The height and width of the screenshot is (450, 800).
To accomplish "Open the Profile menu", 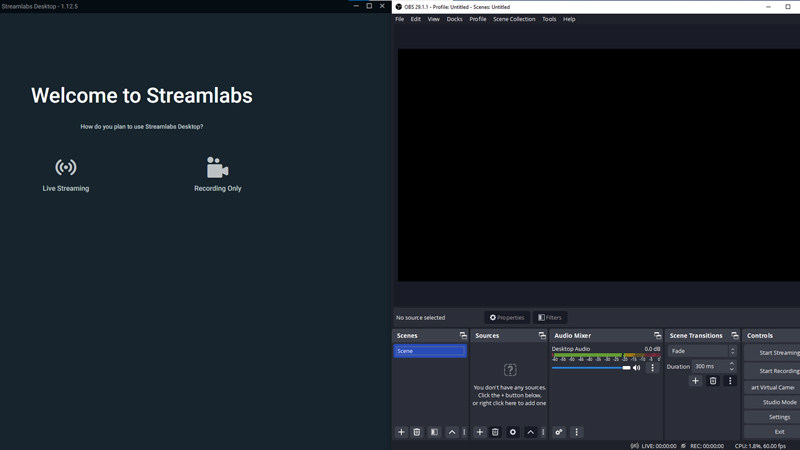I will coord(478,19).
